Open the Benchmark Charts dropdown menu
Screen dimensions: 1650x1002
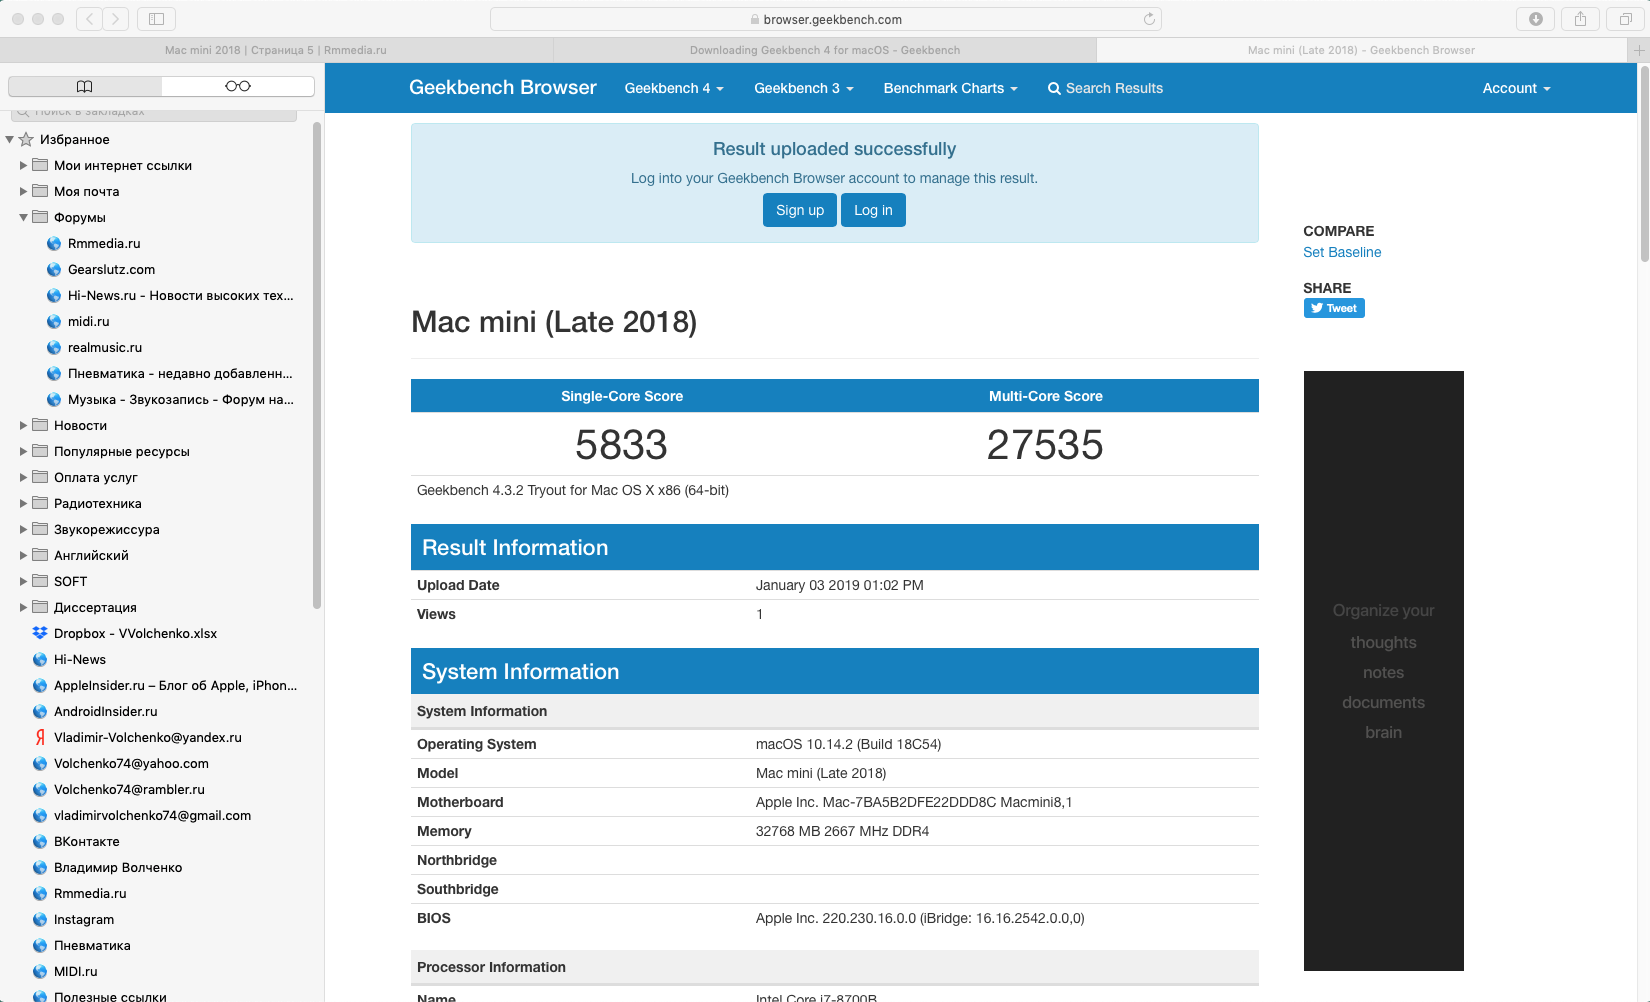[950, 88]
